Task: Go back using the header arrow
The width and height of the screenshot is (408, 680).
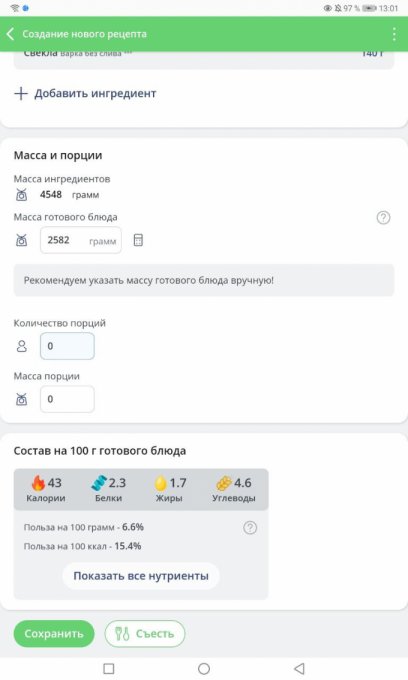Action: click(11, 34)
